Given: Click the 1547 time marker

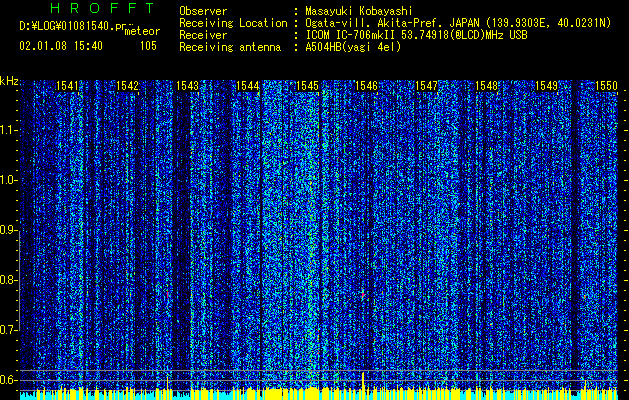Looking at the screenshot, I should (x=426, y=86).
